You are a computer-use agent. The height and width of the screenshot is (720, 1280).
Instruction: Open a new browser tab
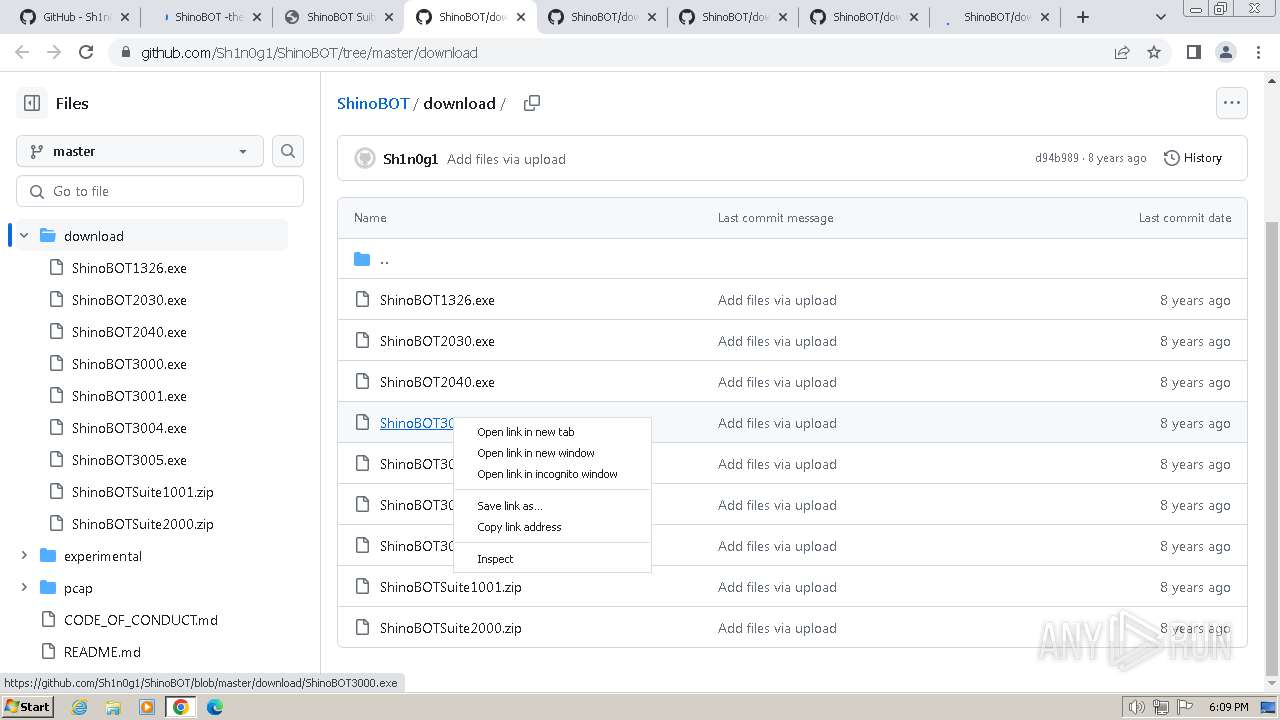pos(1083,17)
